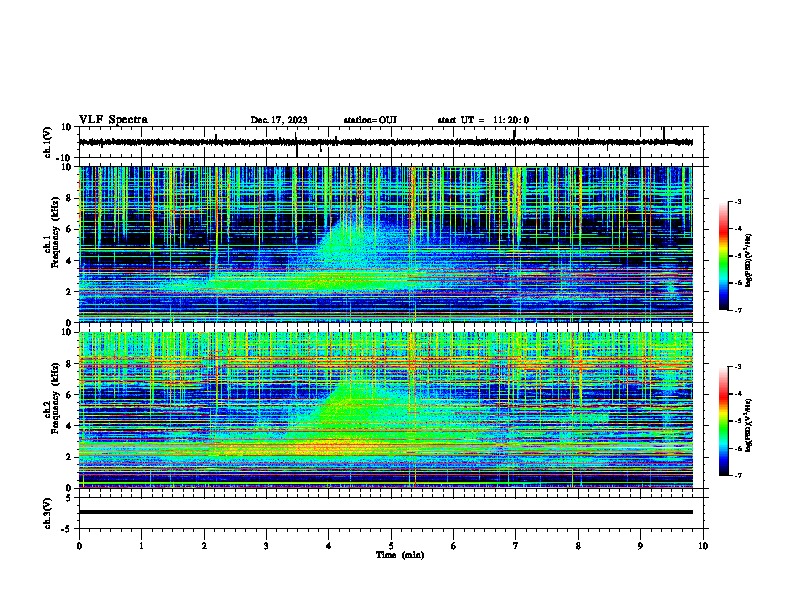Image resolution: width=792 pixels, height=612 pixels.
Task: Click the ch.2 "Frequency (kHz)" axis label
Action: point(55,397)
